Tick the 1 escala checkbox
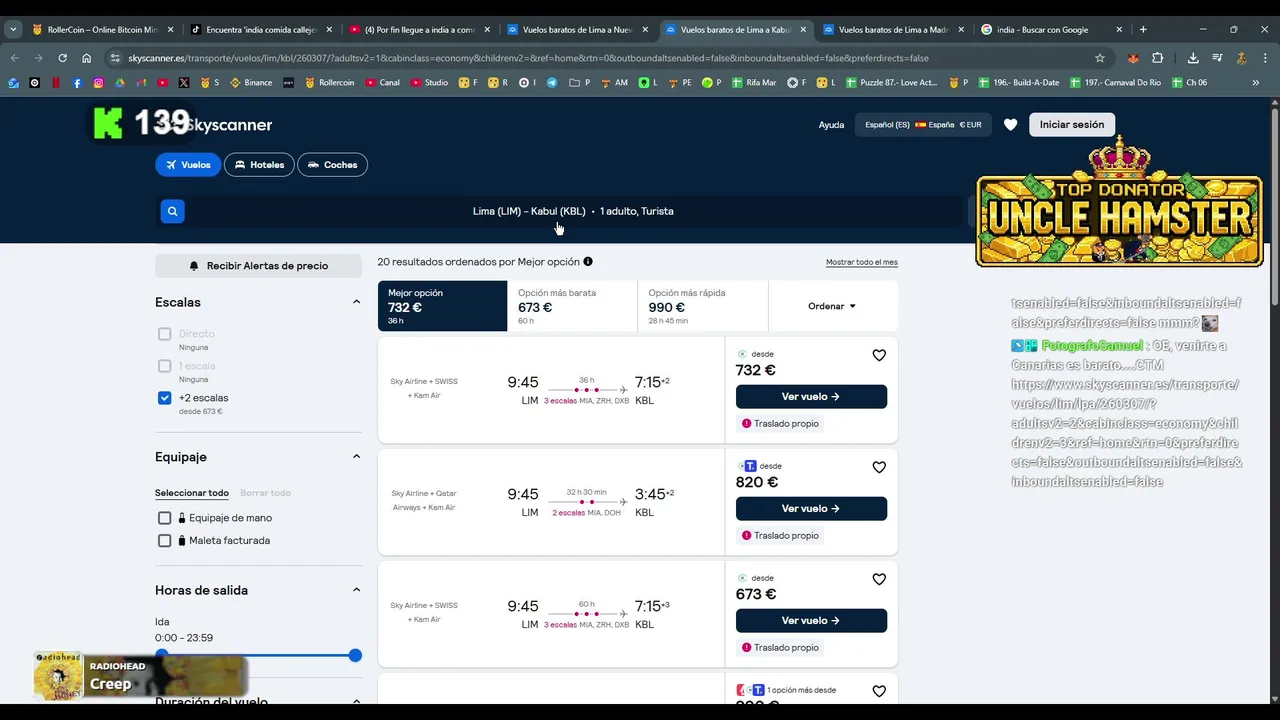Screen dimensions: 1280x720 [165, 366]
